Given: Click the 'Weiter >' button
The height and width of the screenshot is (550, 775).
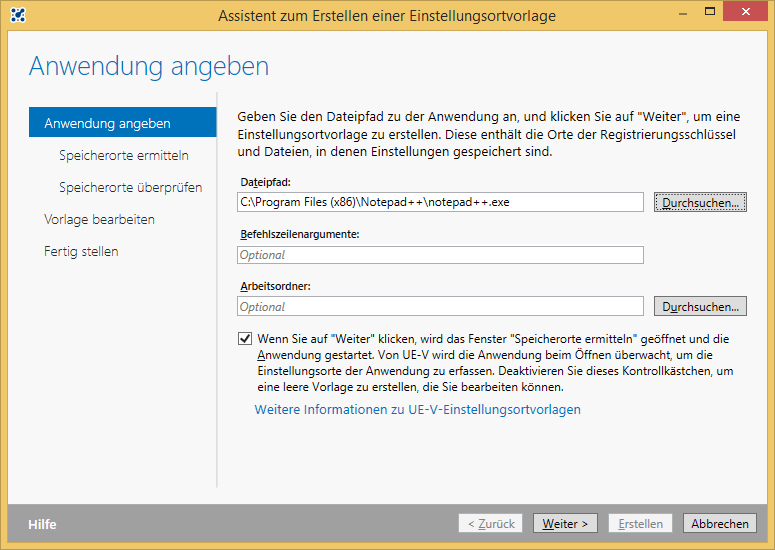Looking at the screenshot, I should coord(565,523).
